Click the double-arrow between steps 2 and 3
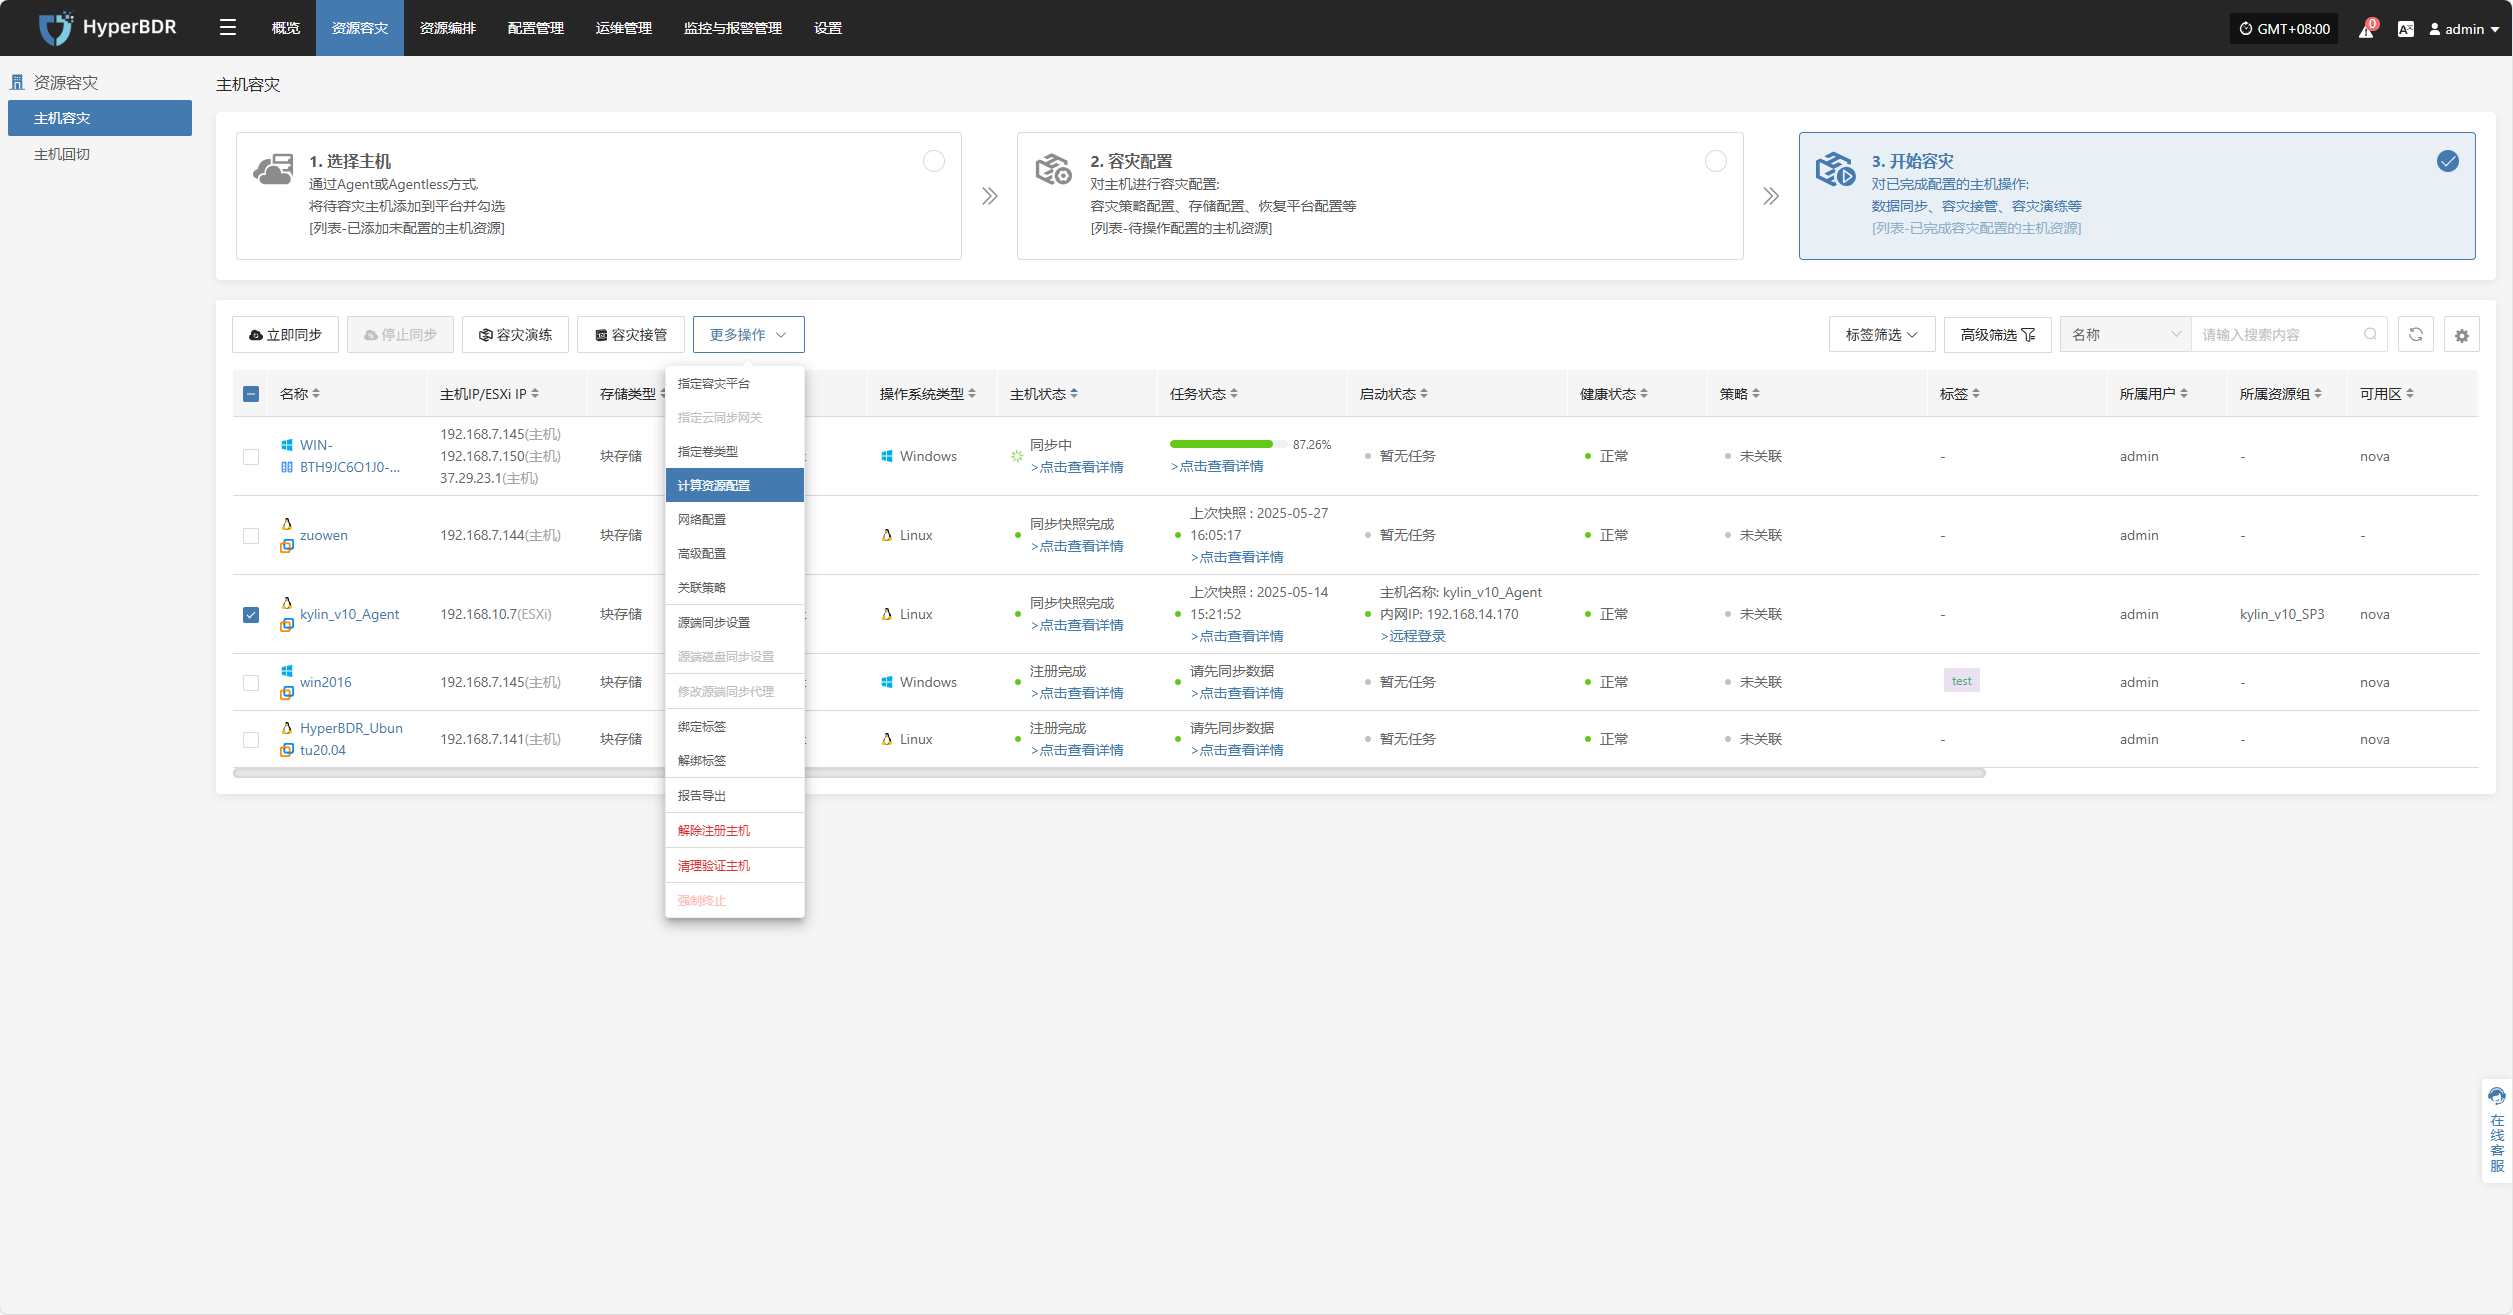Viewport: 2513px width, 1315px height. tap(1771, 196)
